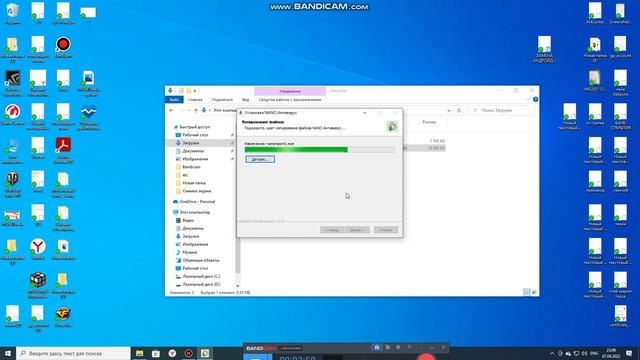Open the notification center in the tray
The image size is (640, 360).
[x=629, y=353]
